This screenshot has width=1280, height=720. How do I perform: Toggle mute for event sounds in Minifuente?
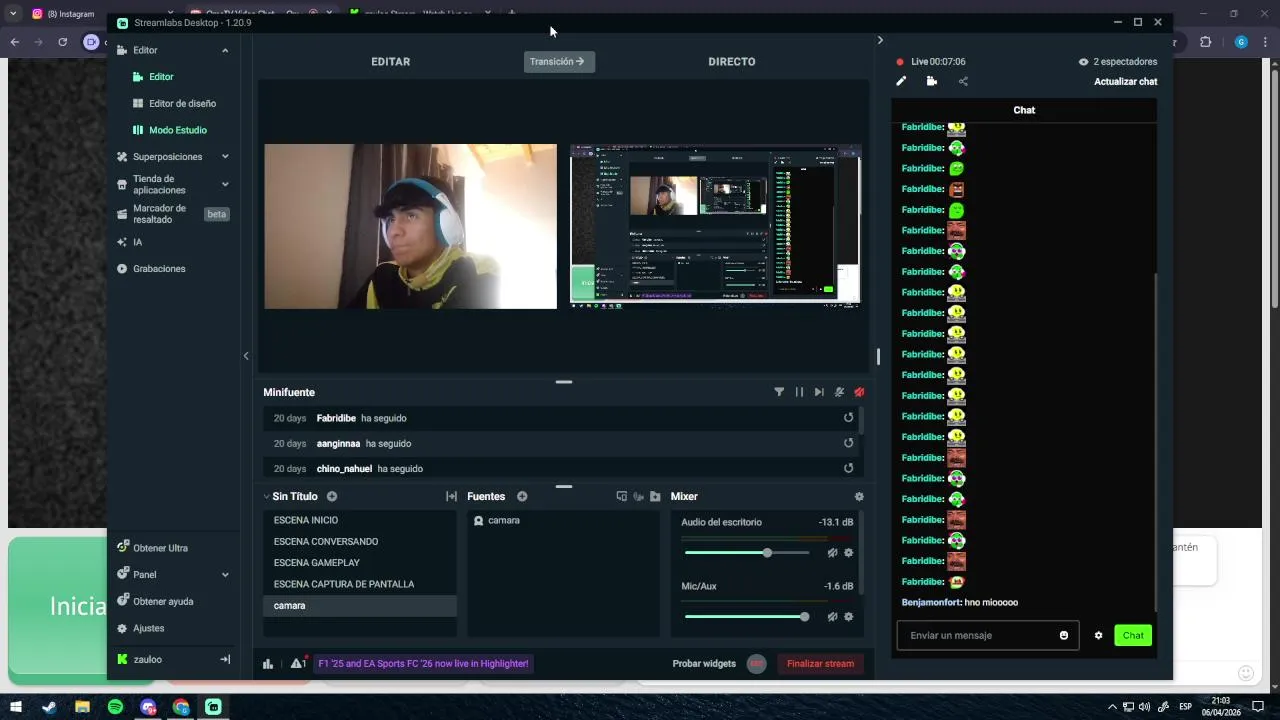coord(839,392)
